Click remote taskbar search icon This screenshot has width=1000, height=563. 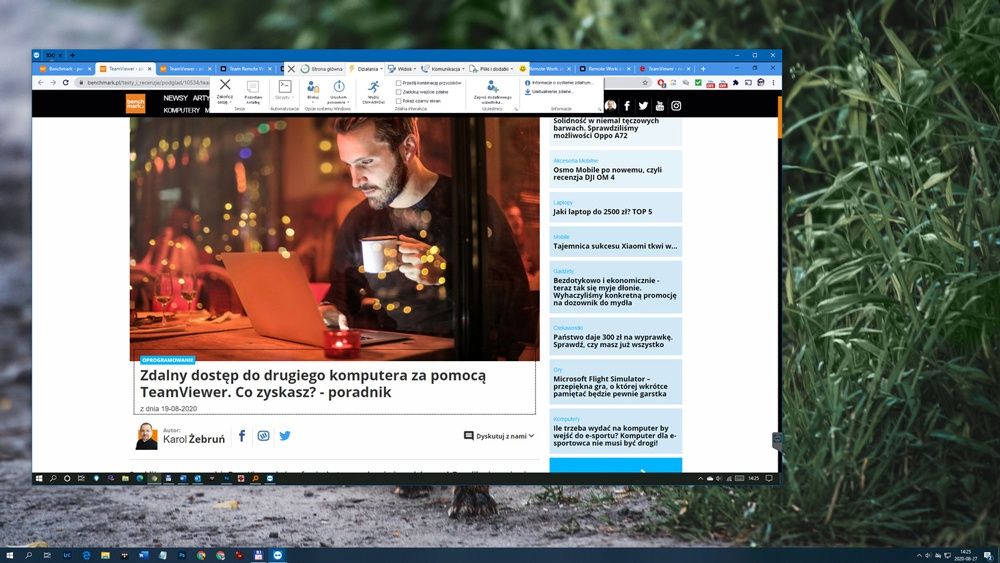coord(53,478)
